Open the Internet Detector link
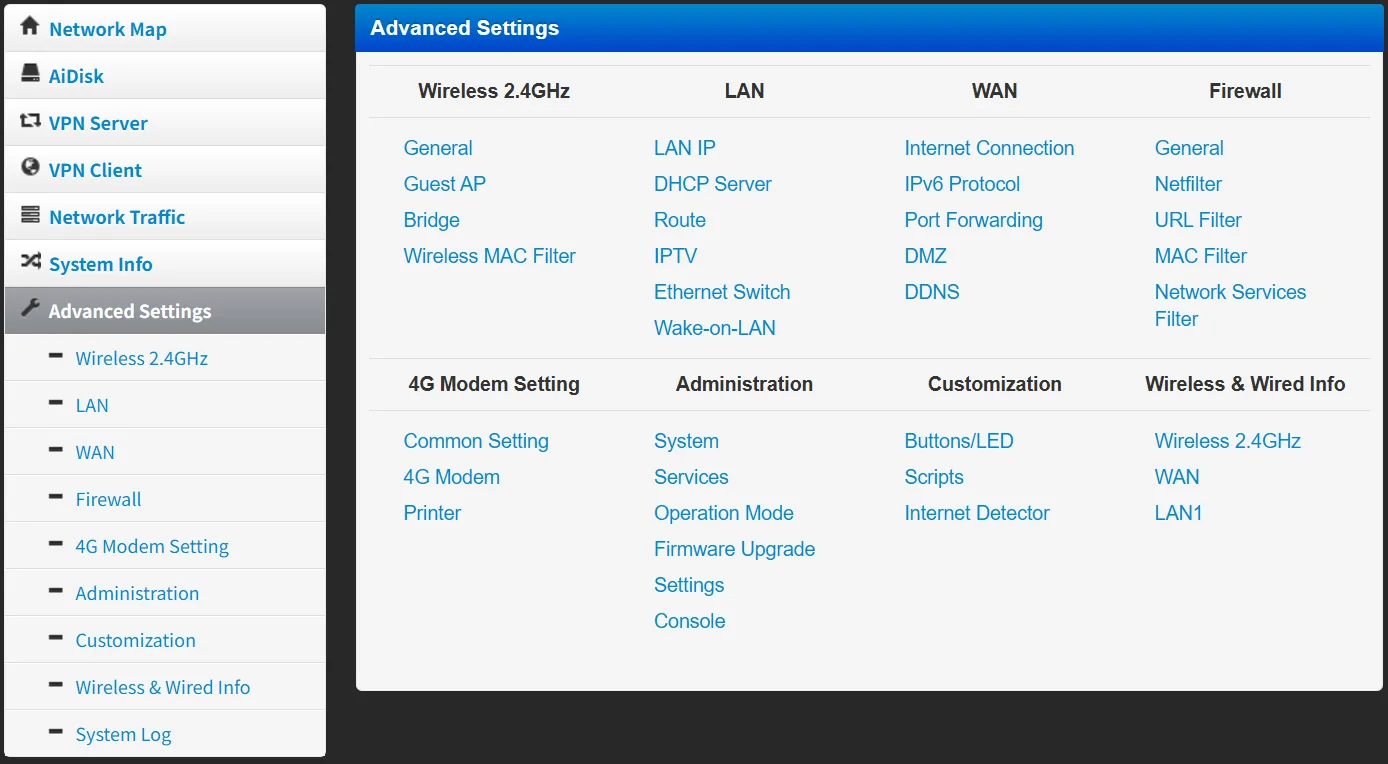 click(x=976, y=513)
